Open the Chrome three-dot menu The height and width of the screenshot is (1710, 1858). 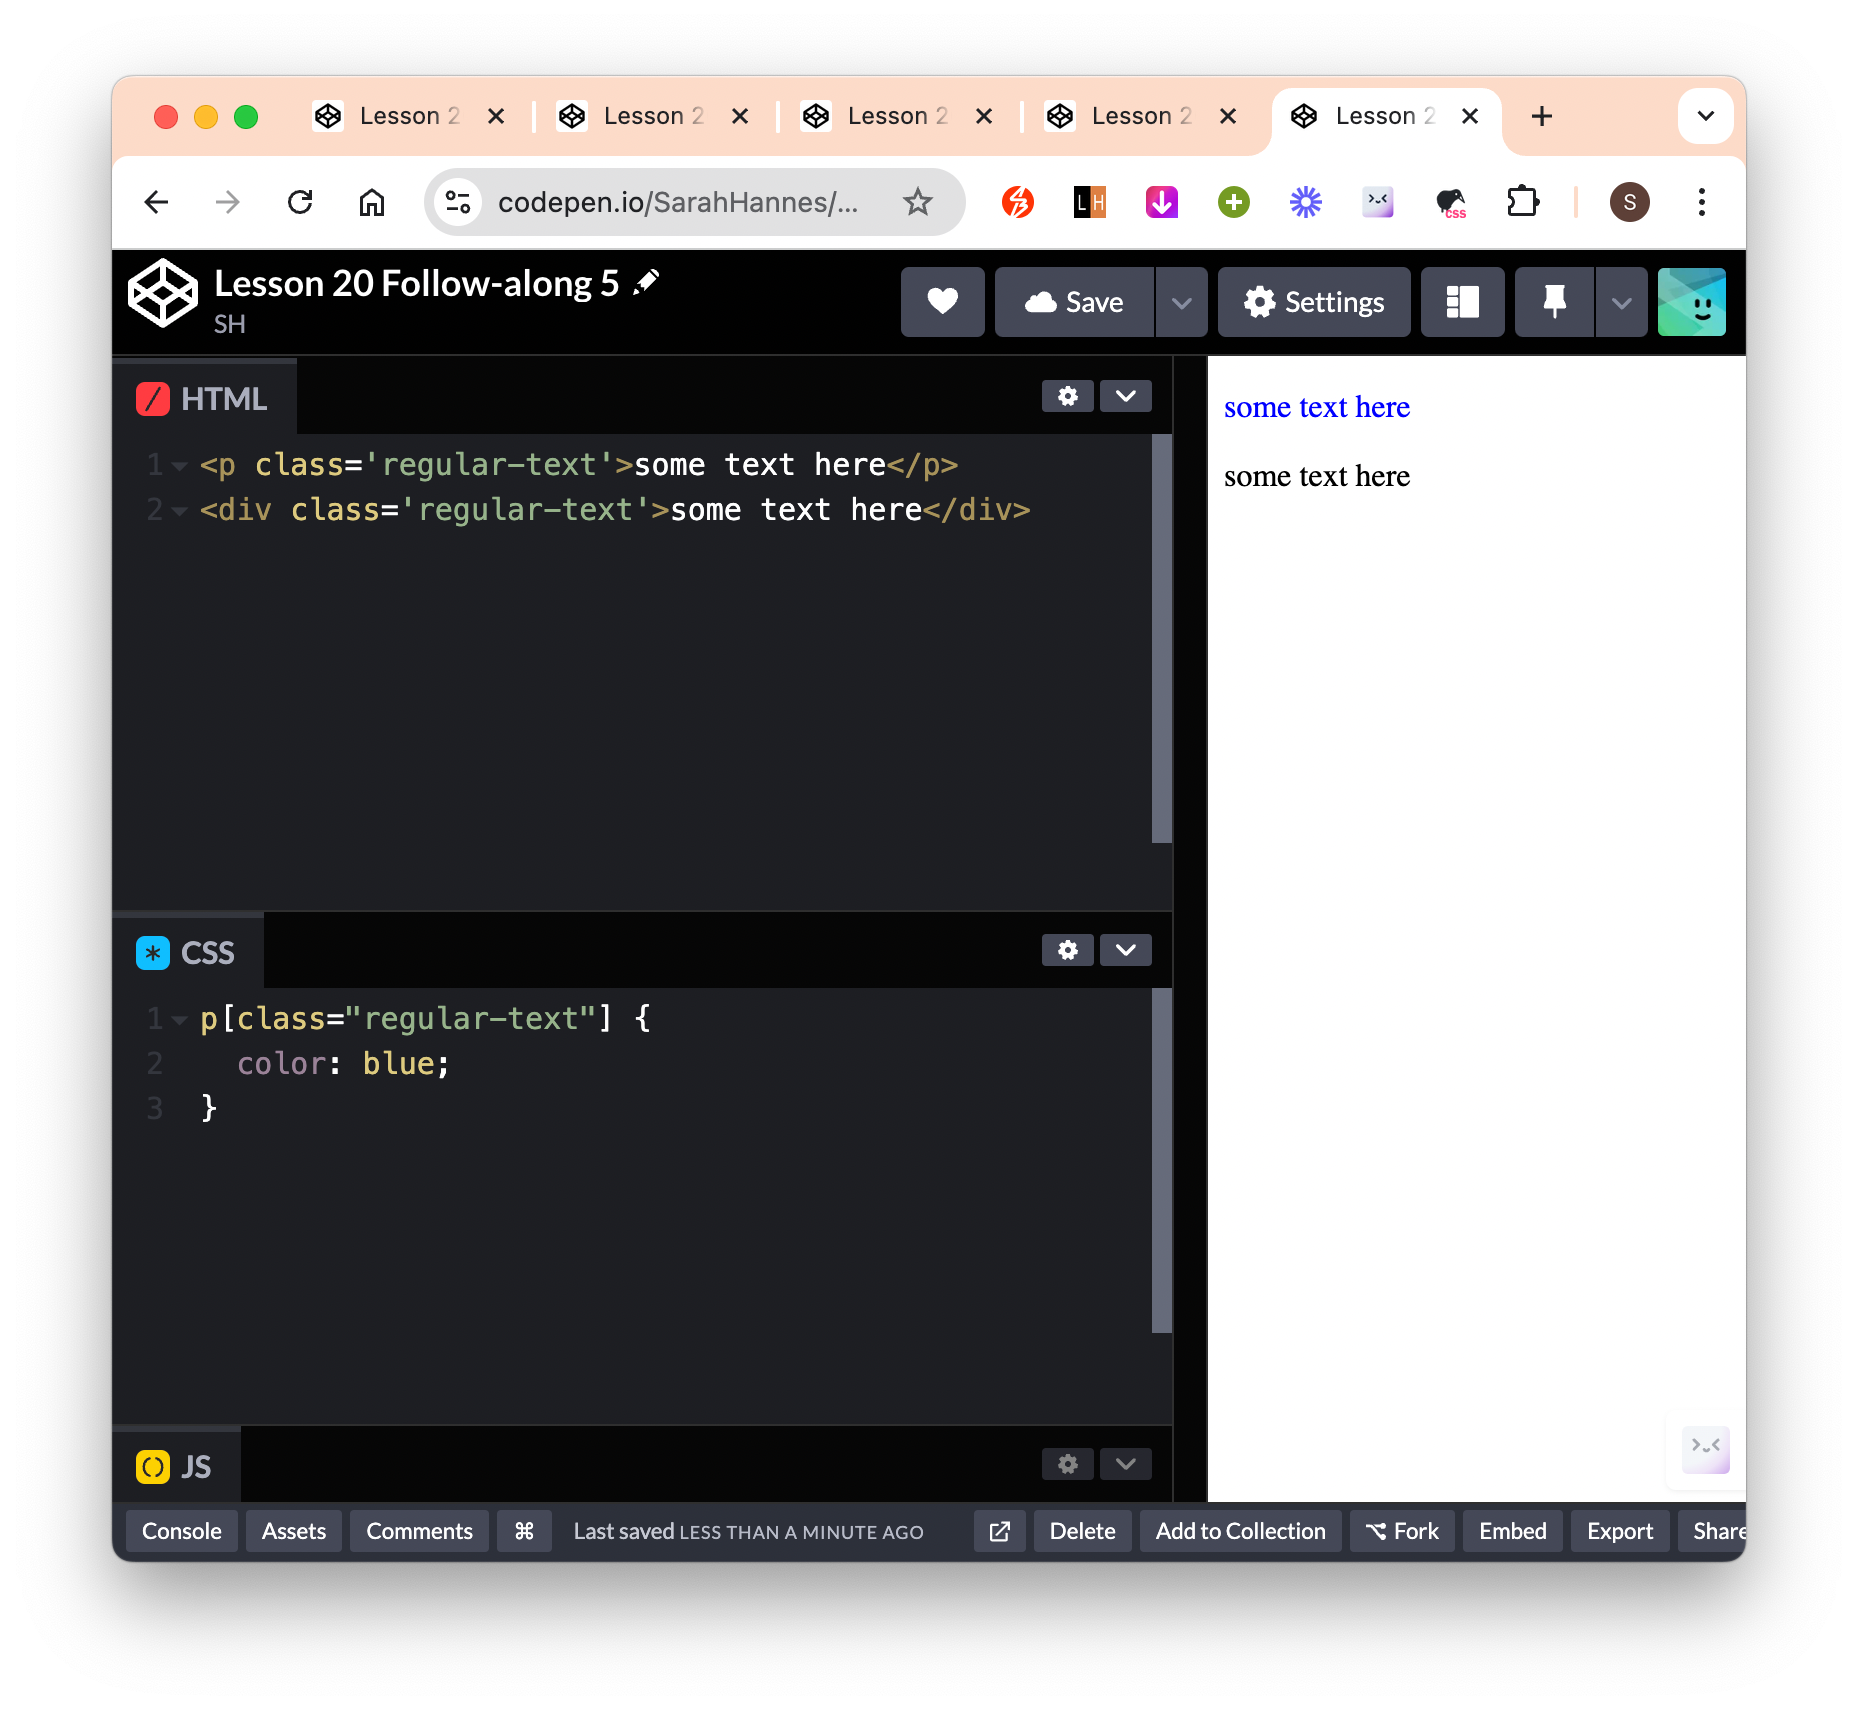tap(1701, 203)
